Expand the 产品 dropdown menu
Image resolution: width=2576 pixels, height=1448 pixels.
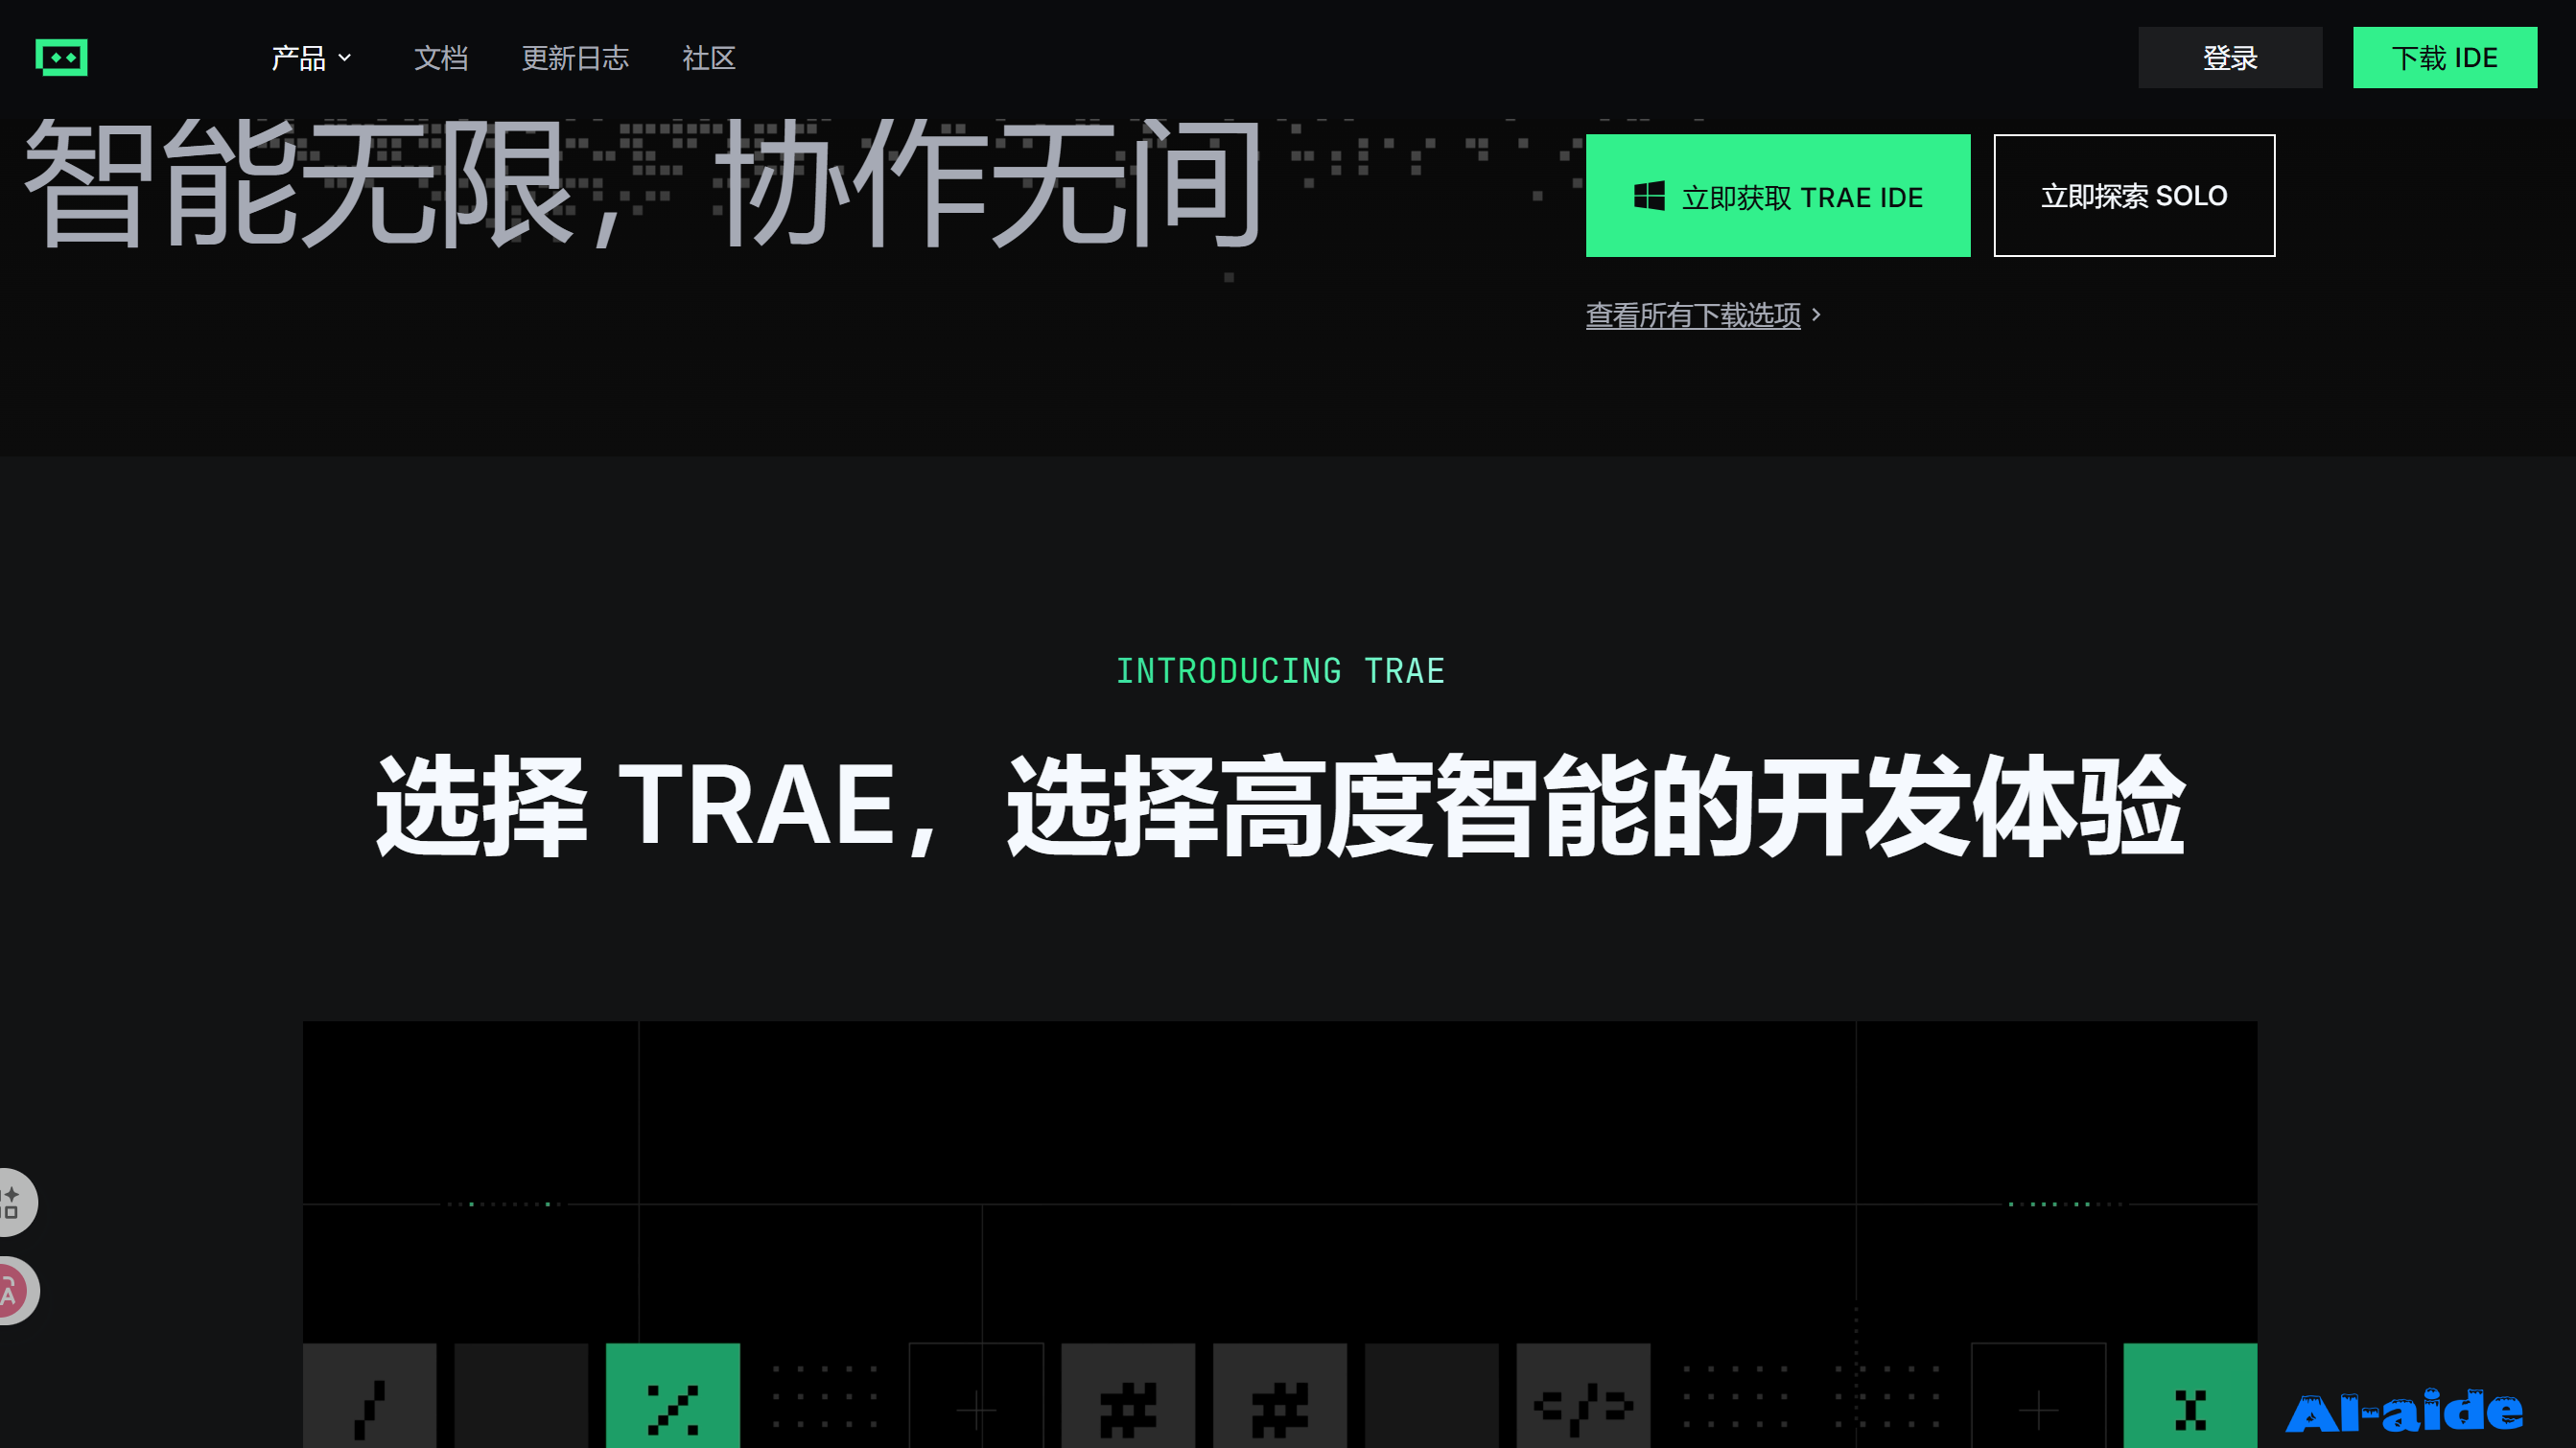point(299,58)
